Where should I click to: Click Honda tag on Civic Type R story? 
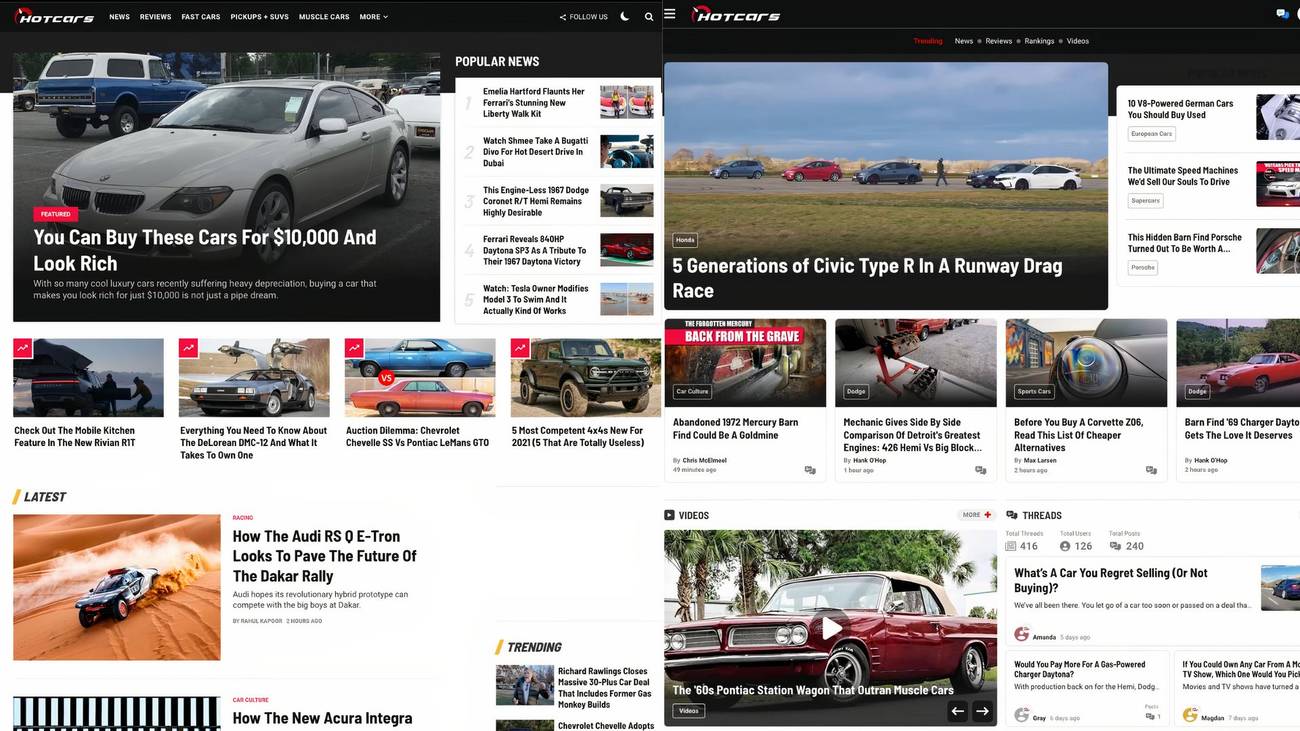685,240
